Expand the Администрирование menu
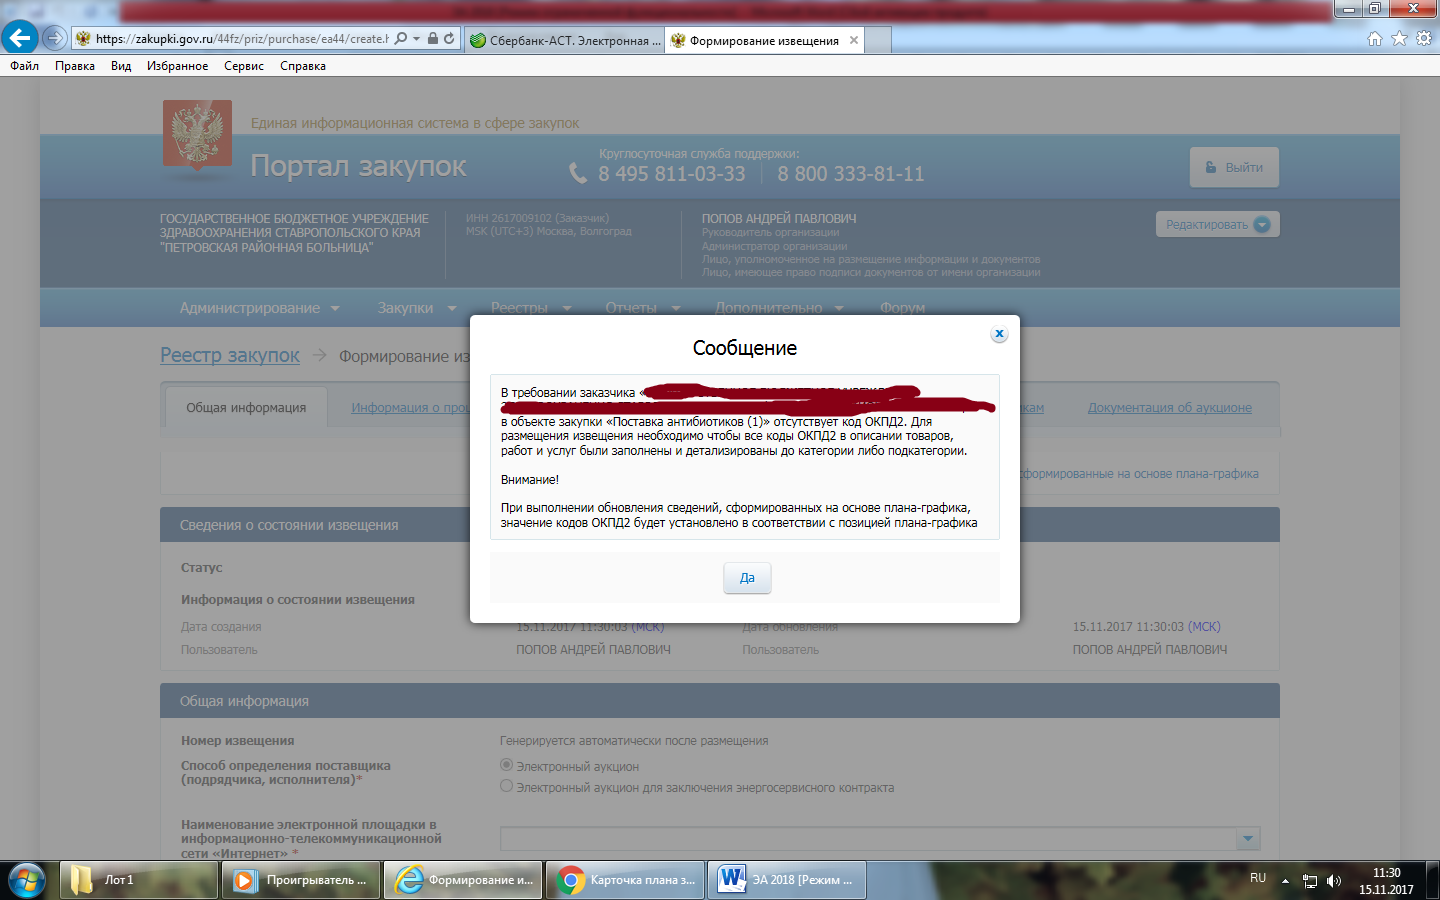Screen dimensions: 1440x900 259,308
